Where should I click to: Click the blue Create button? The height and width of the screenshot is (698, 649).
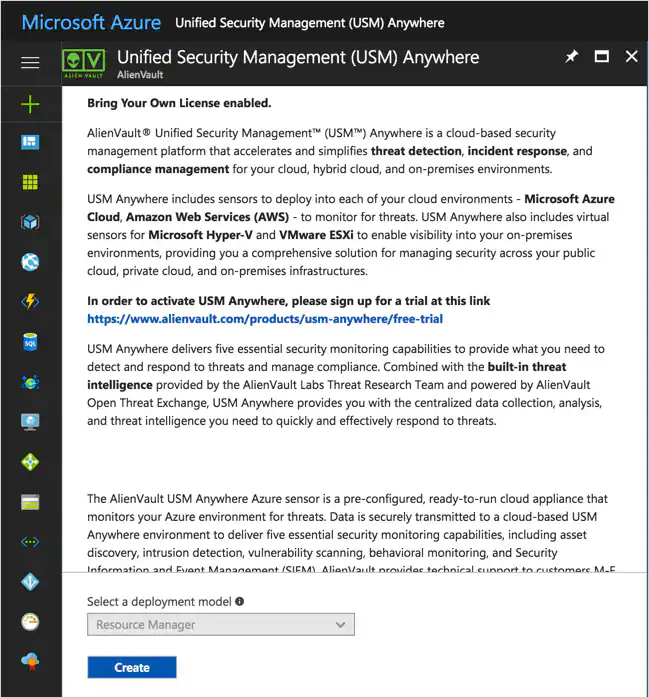click(x=132, y=667)
